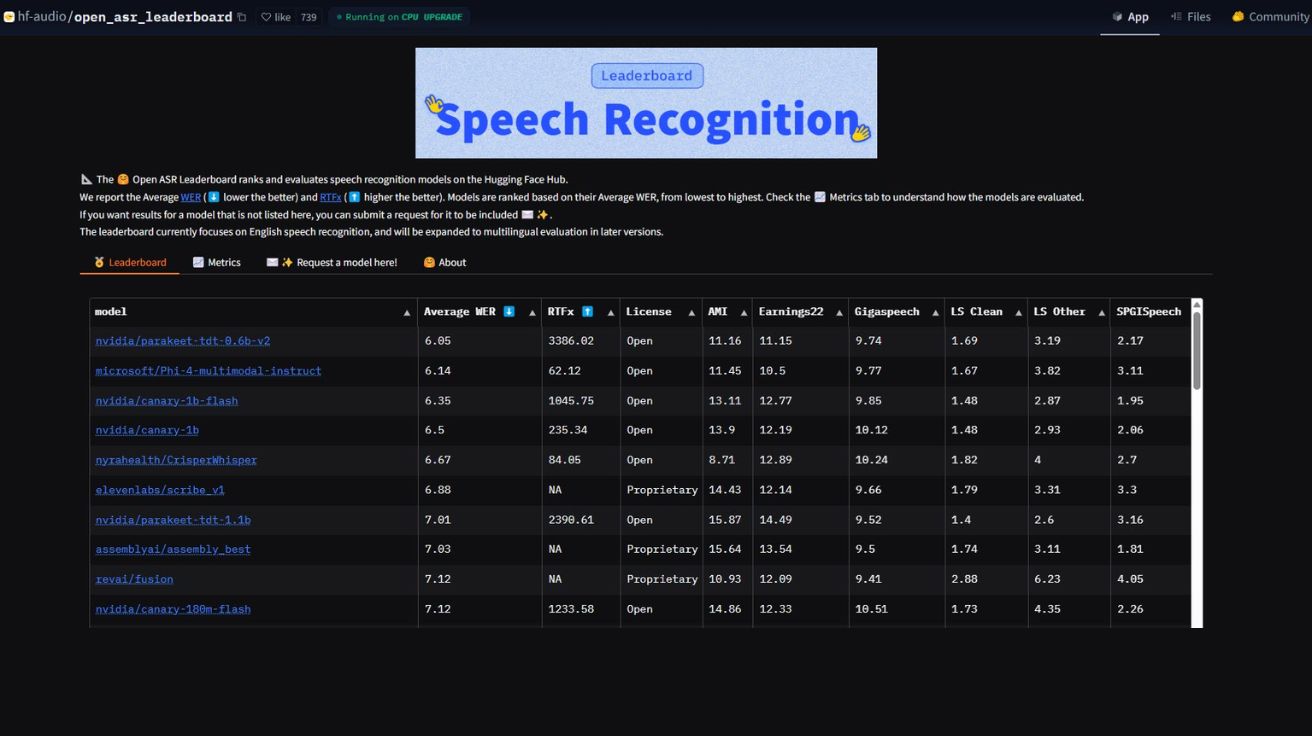This screenshot has height=736, width=1312.
Task: Follow the WER link in the description
Action: [x=191, y=197]
